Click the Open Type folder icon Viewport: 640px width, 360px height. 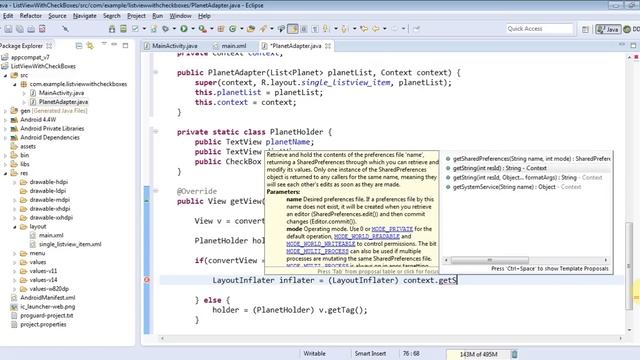click(251, 29)
